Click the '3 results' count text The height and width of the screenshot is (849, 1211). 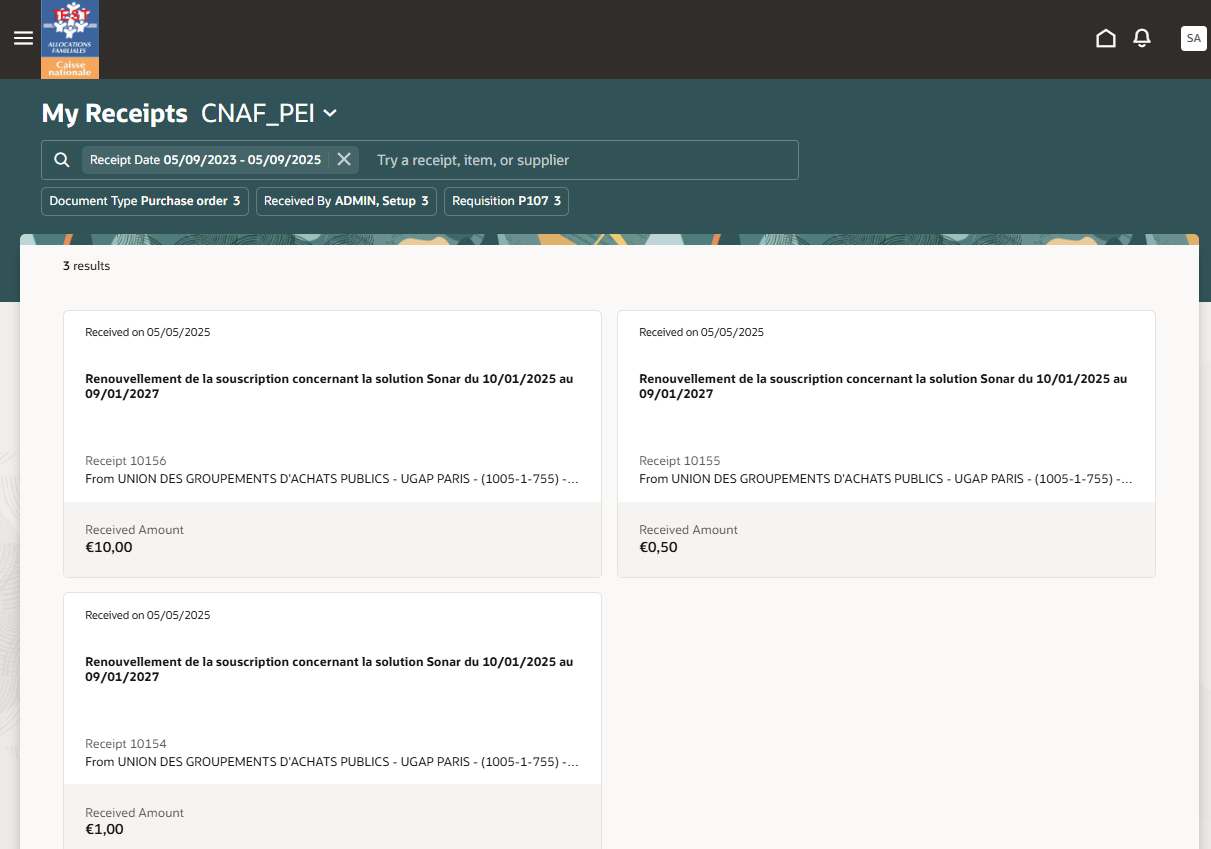(x=86, y=266)
